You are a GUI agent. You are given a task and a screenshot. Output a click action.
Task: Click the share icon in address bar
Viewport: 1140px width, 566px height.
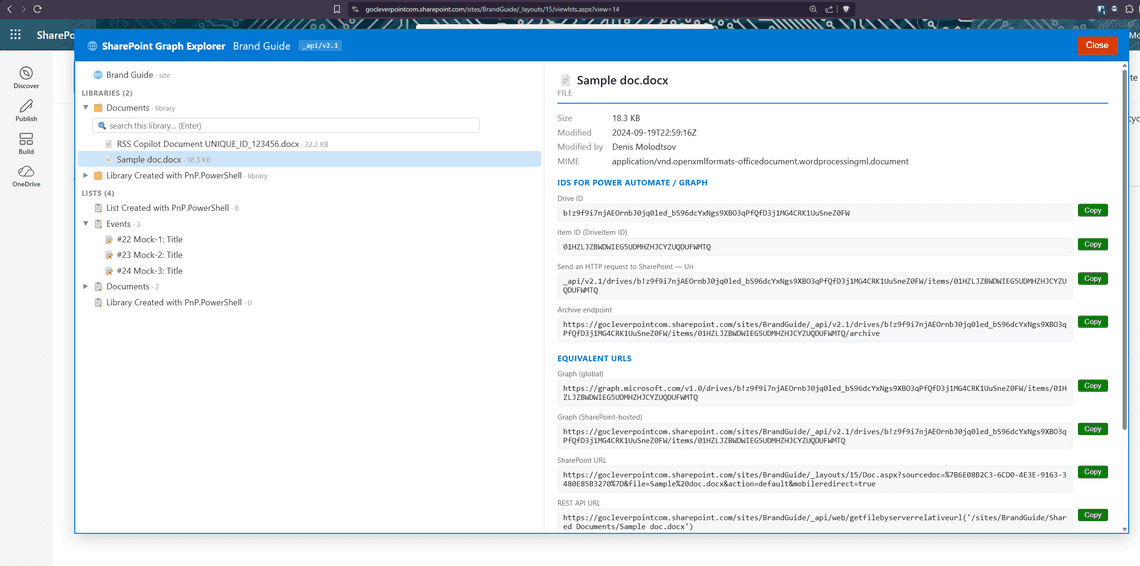pos(829,9)
